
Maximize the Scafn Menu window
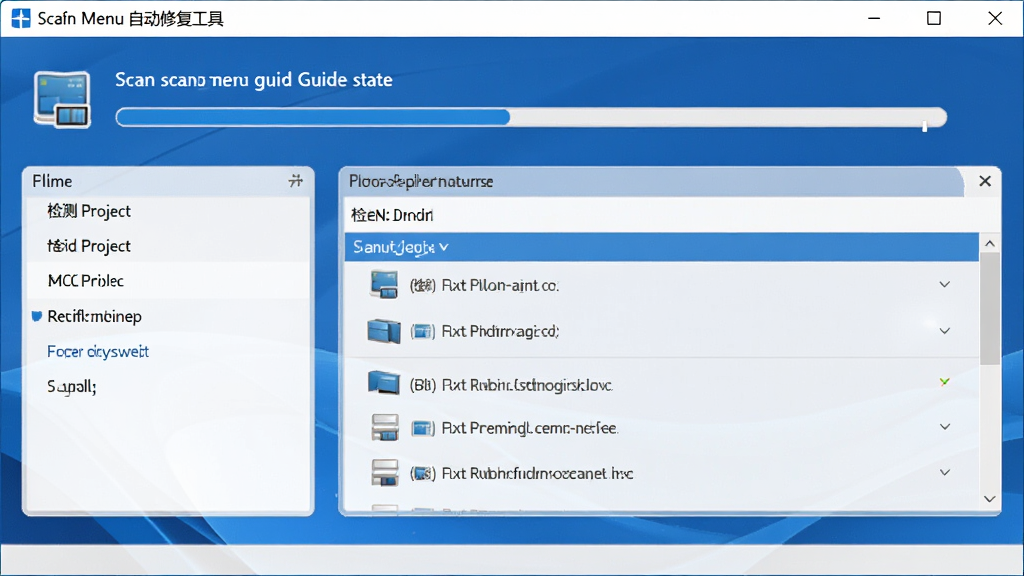pos(934,18)
